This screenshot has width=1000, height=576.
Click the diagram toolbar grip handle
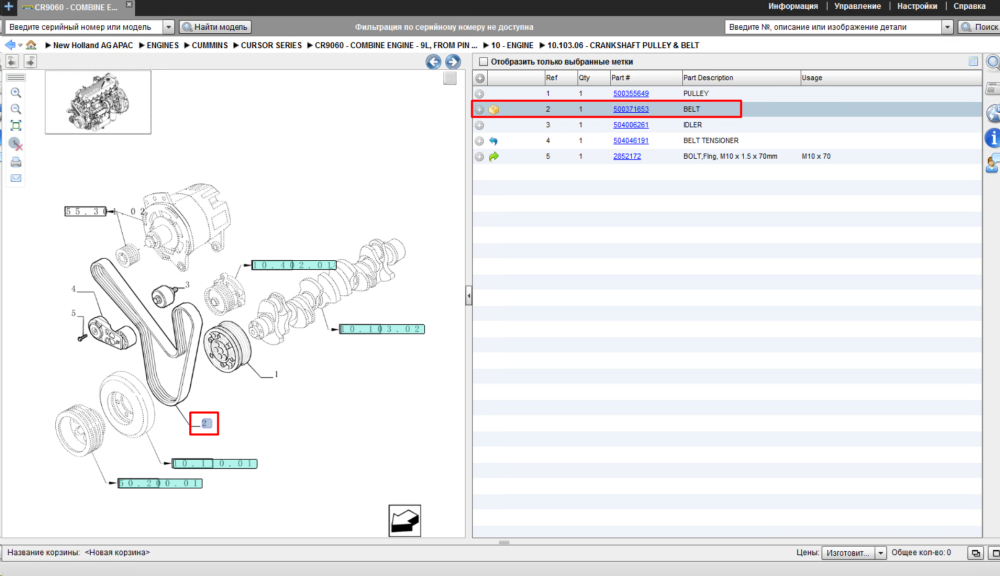[16, 78]
